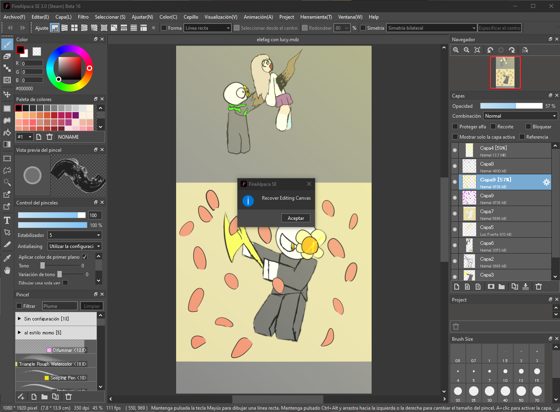The image size is (560, 412).
Task: Enable the Filtrar checkbox in Pincel
Action: pos(19,306)
